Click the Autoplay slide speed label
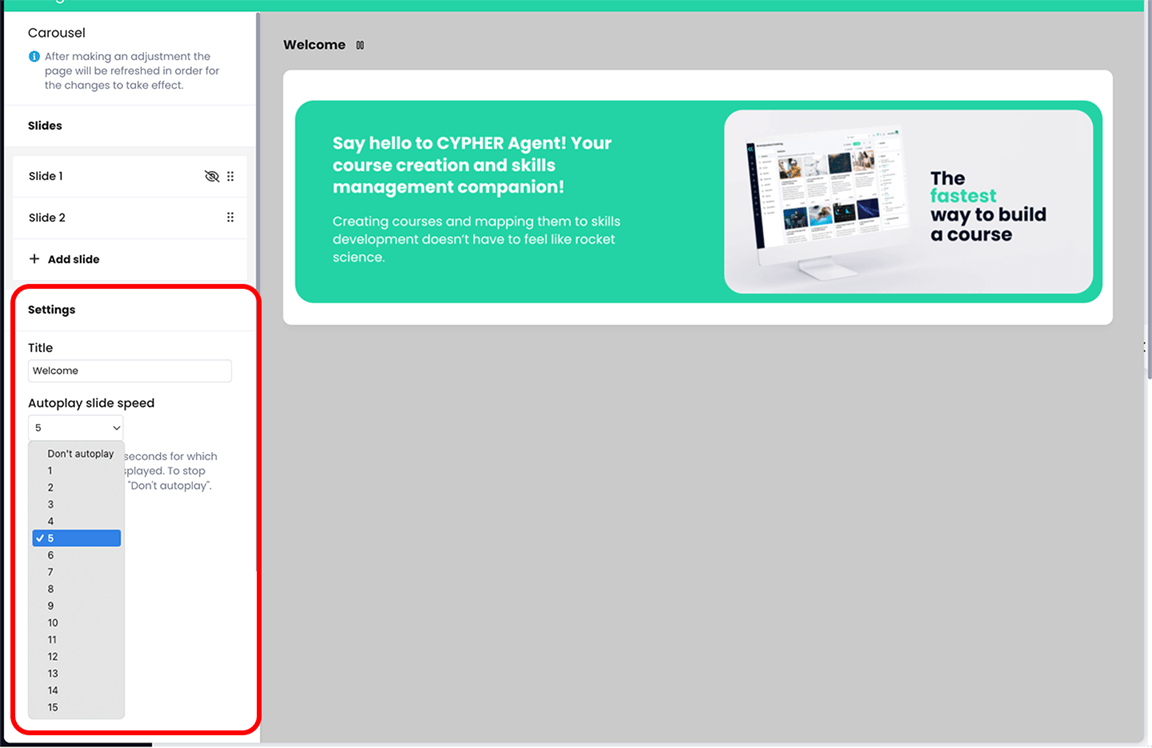1152x748 pixels. pyautogui.click(x=91, y=403)
